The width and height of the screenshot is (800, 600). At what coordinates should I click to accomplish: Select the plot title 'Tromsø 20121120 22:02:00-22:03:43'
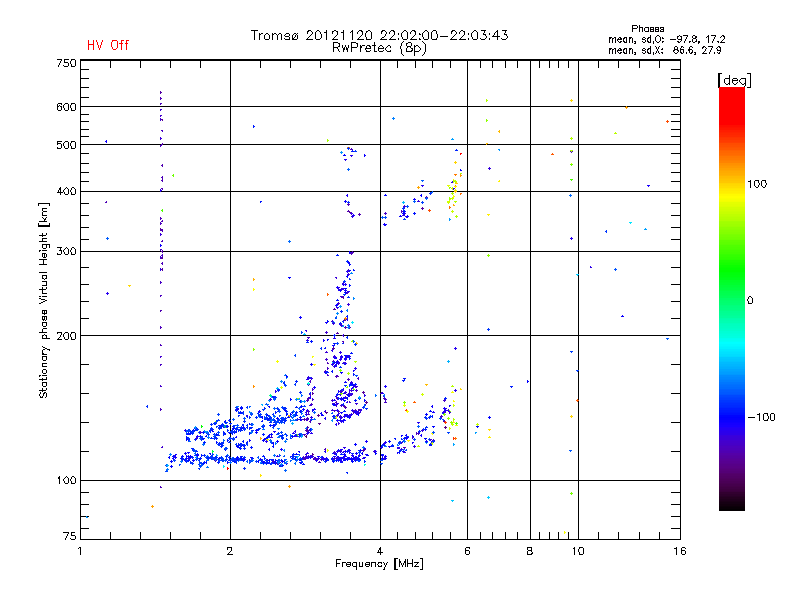coord(379,35)
